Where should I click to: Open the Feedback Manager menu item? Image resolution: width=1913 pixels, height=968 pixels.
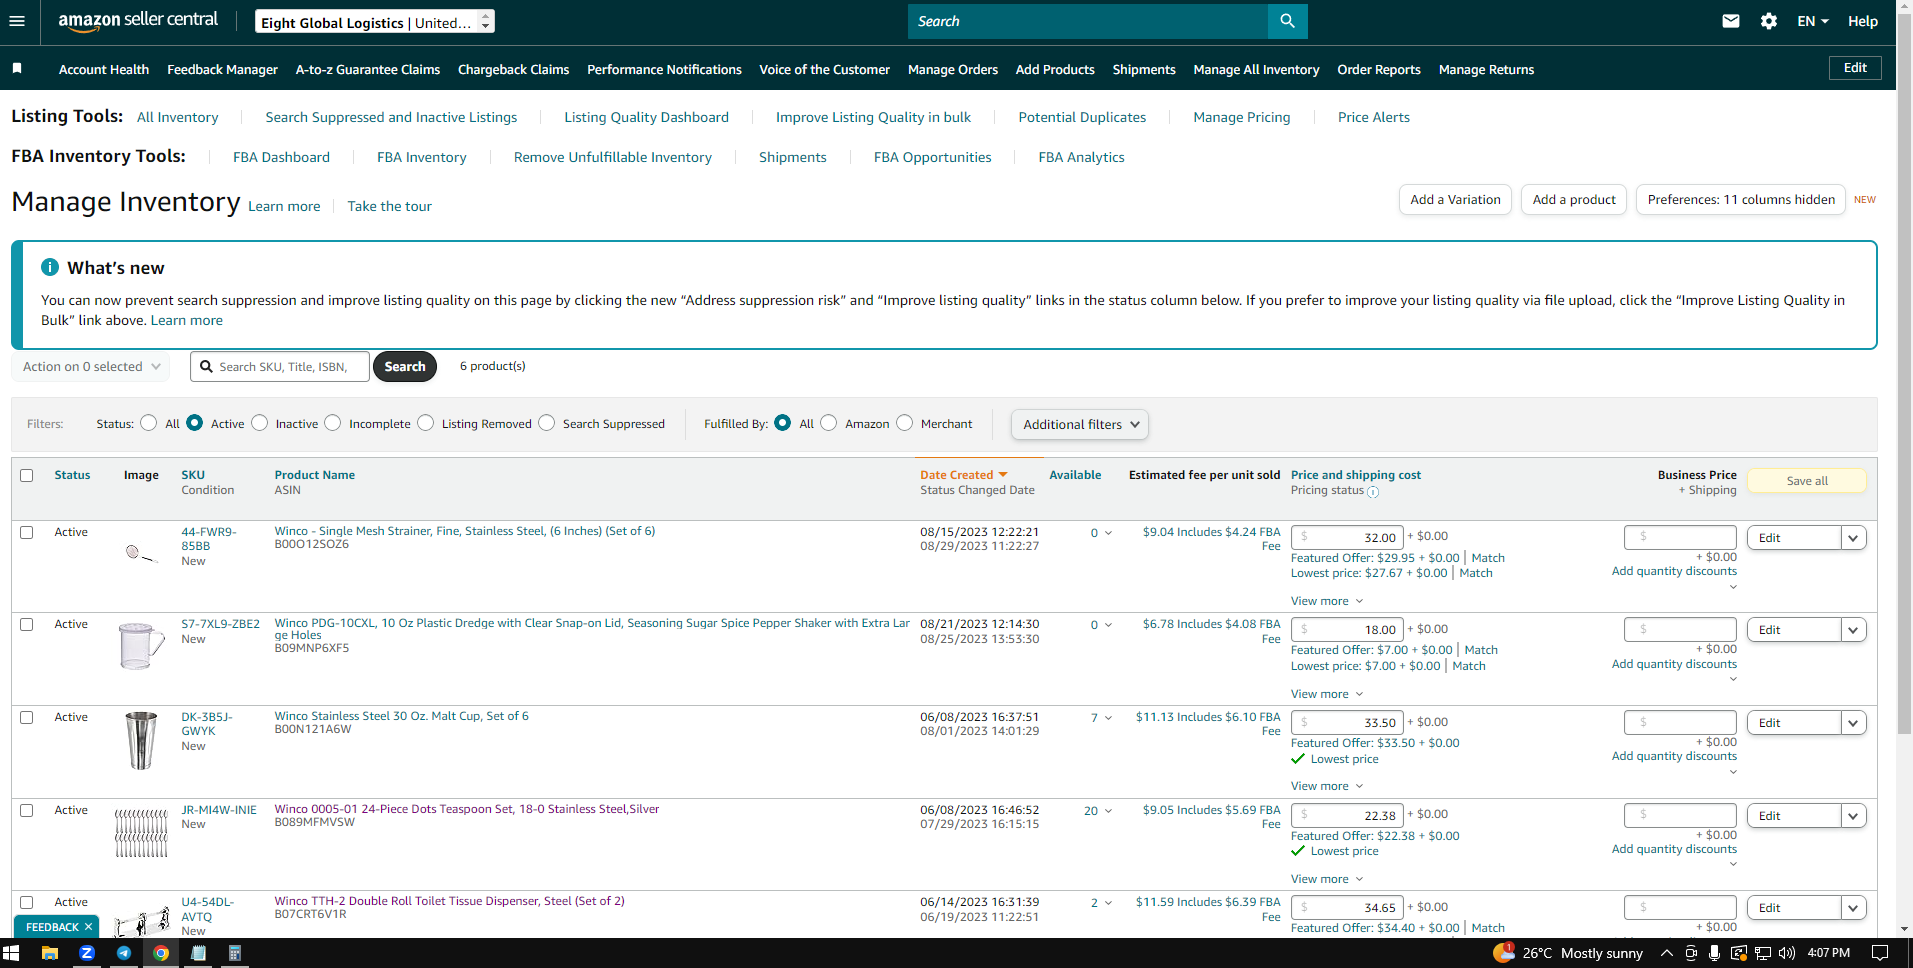222,69
